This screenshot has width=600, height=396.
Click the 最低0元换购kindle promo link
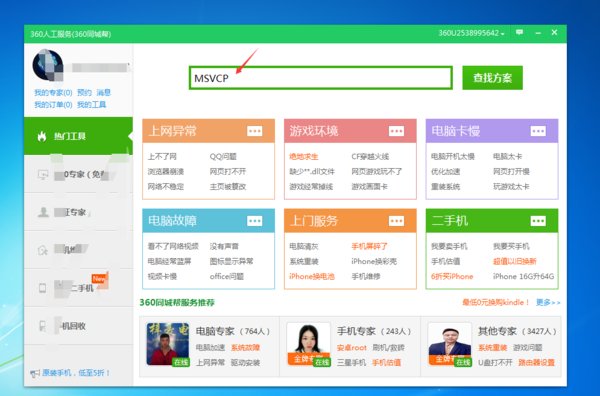496,303
